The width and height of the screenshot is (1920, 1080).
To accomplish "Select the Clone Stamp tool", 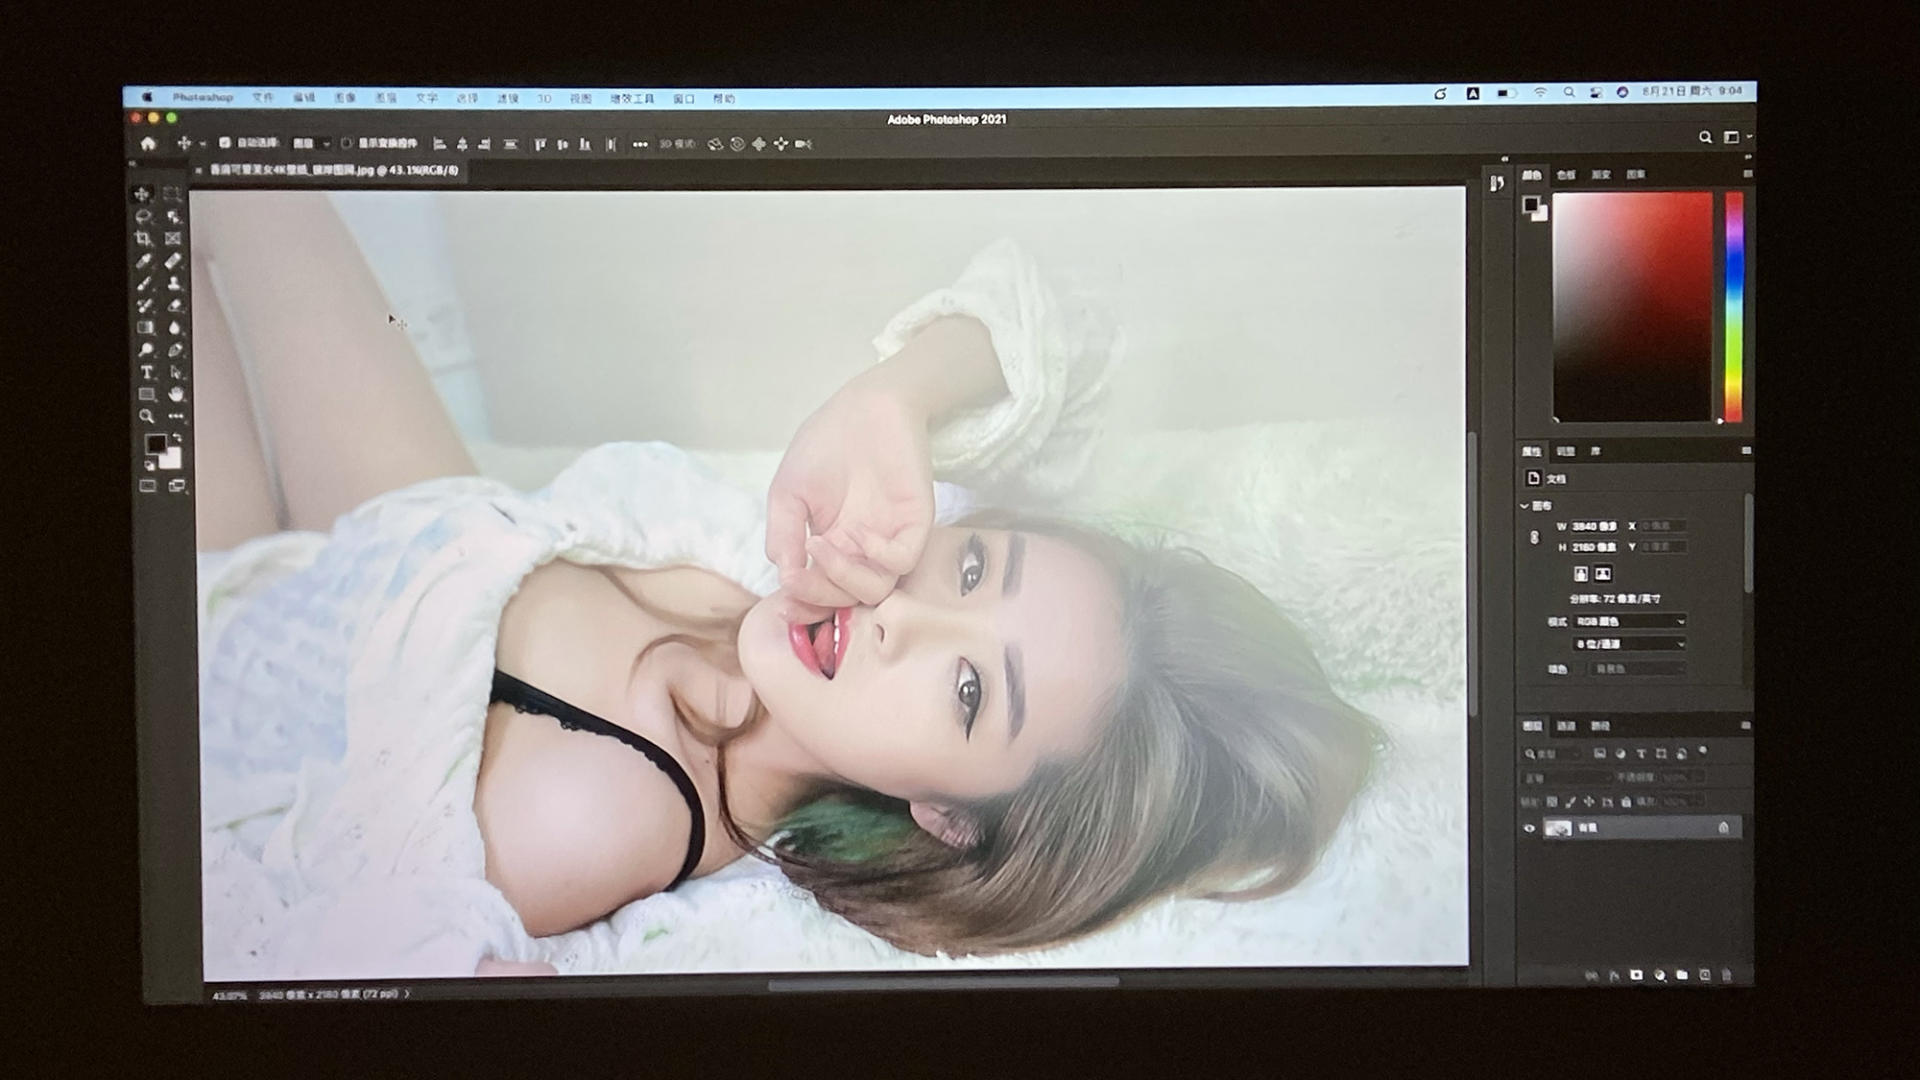I will [175, 284].
